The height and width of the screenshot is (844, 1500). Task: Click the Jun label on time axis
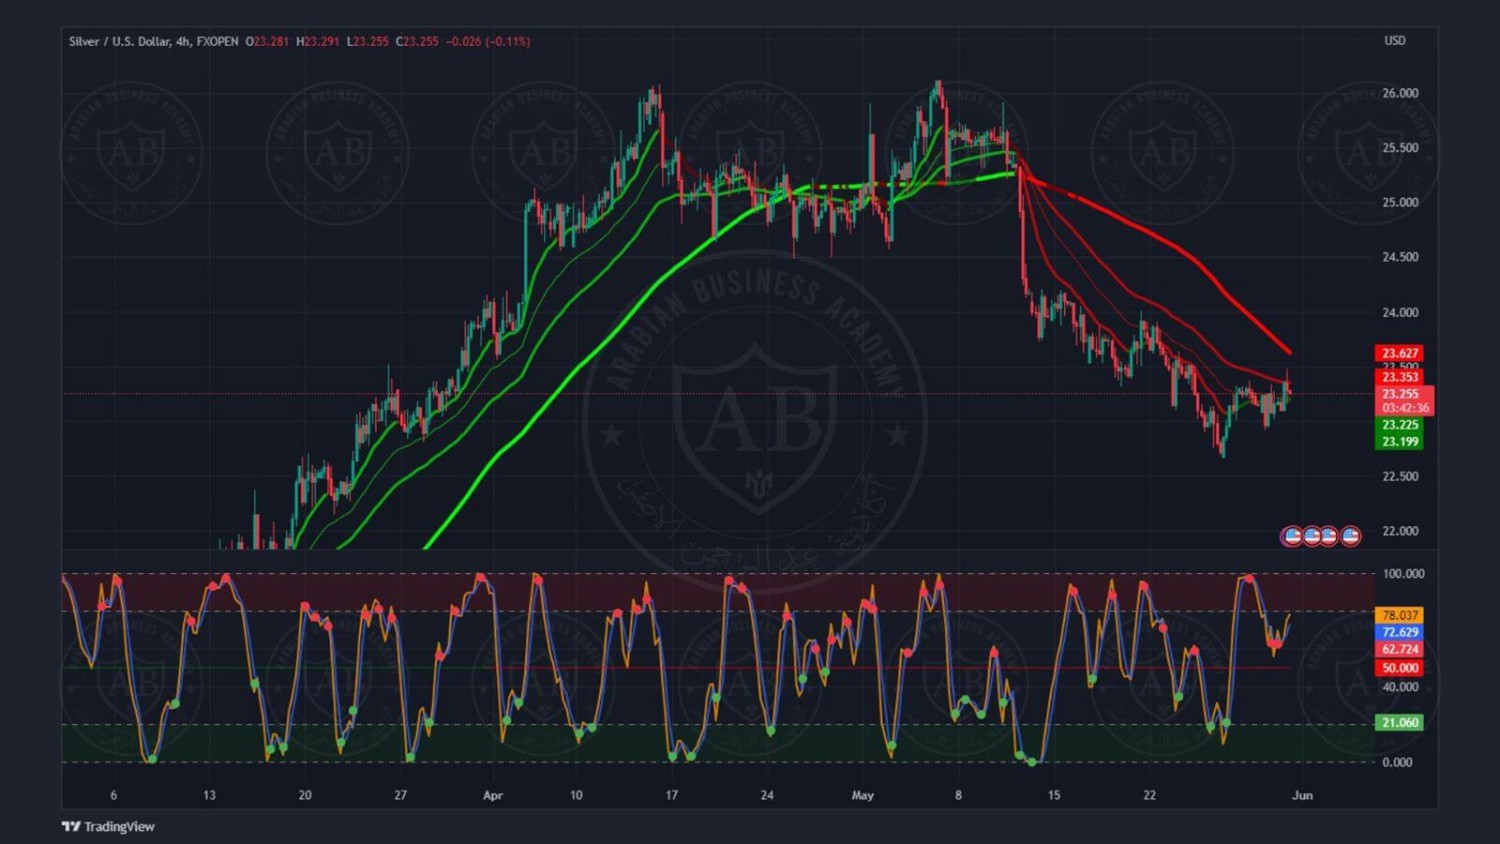click(1302, 796)
